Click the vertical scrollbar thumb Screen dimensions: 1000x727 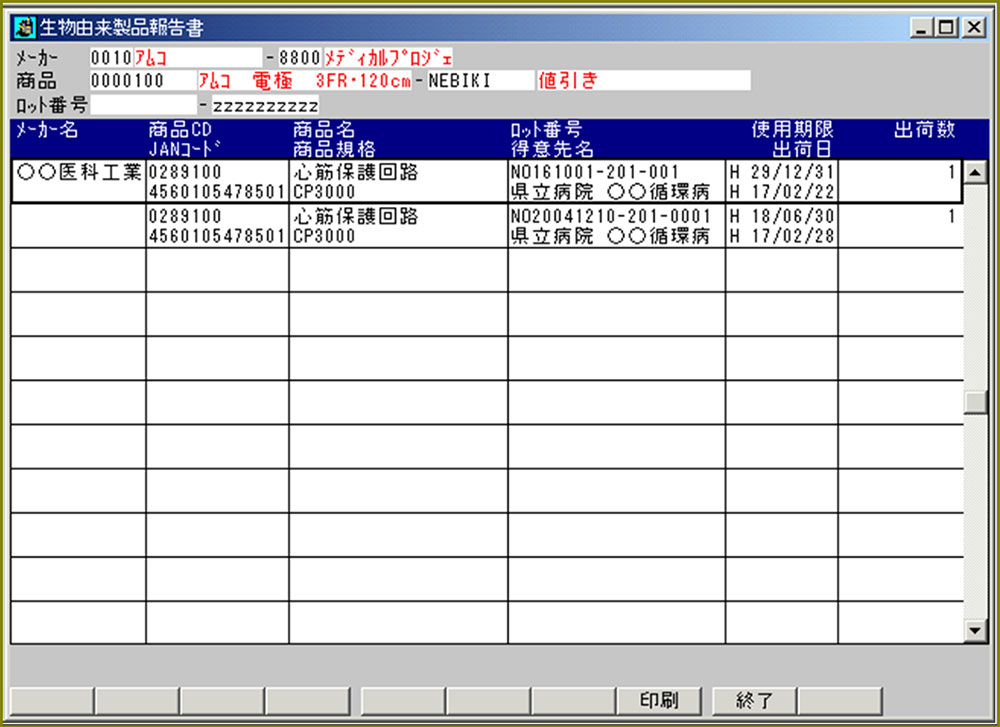coord(974,402)
